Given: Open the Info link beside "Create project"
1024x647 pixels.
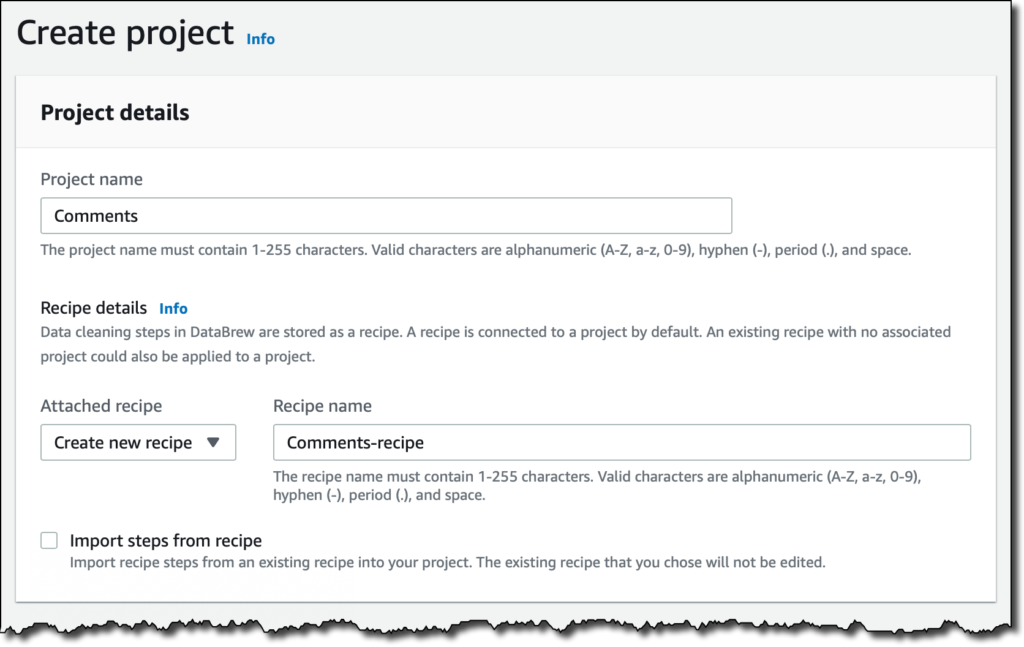Looking at the screenshot, I should point(260,39).
